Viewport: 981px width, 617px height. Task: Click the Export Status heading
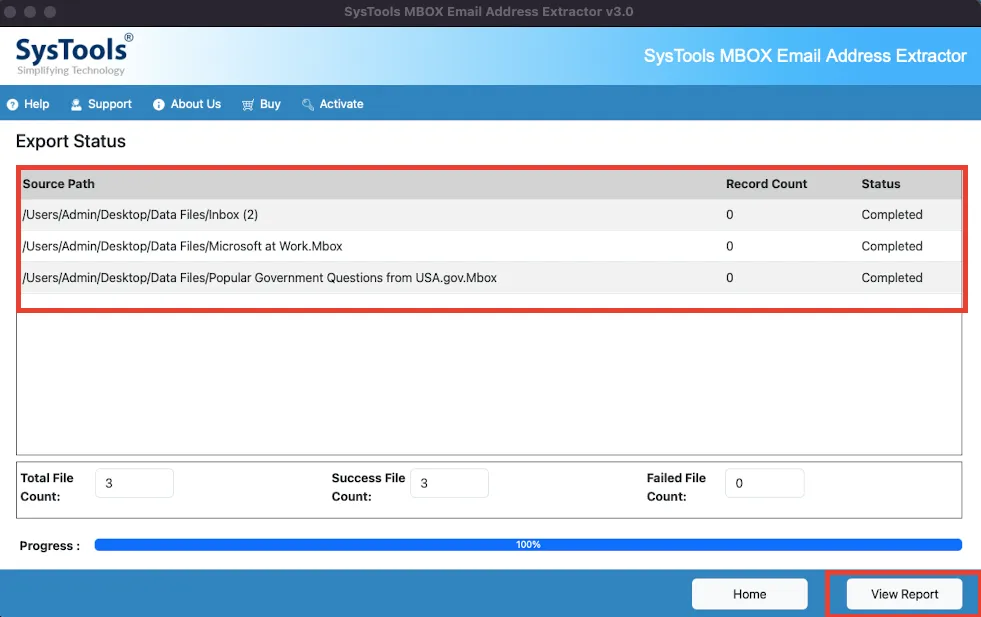(71, 141)
